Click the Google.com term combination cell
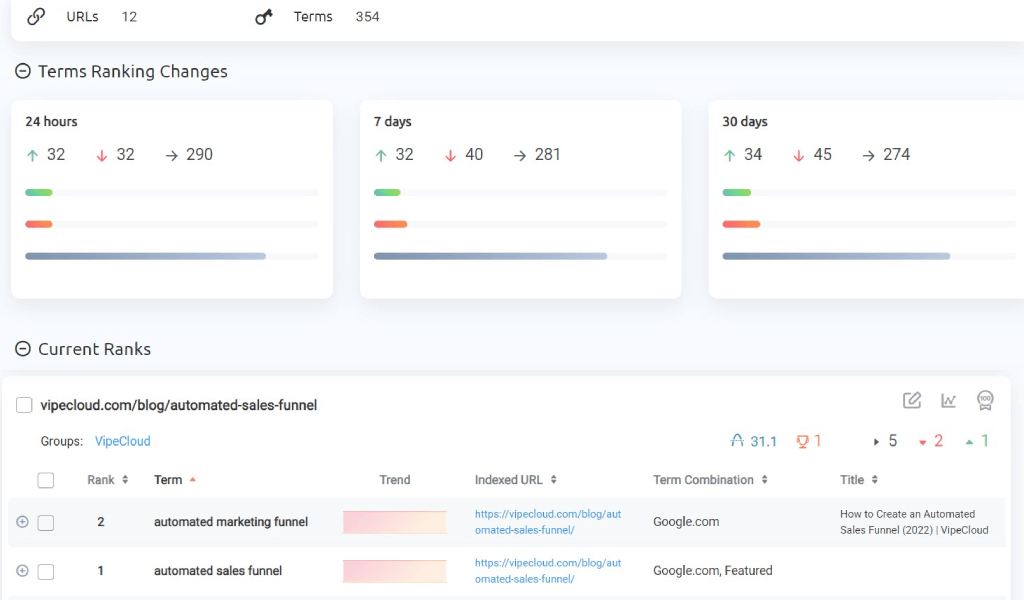 click(x=686, y=522)
